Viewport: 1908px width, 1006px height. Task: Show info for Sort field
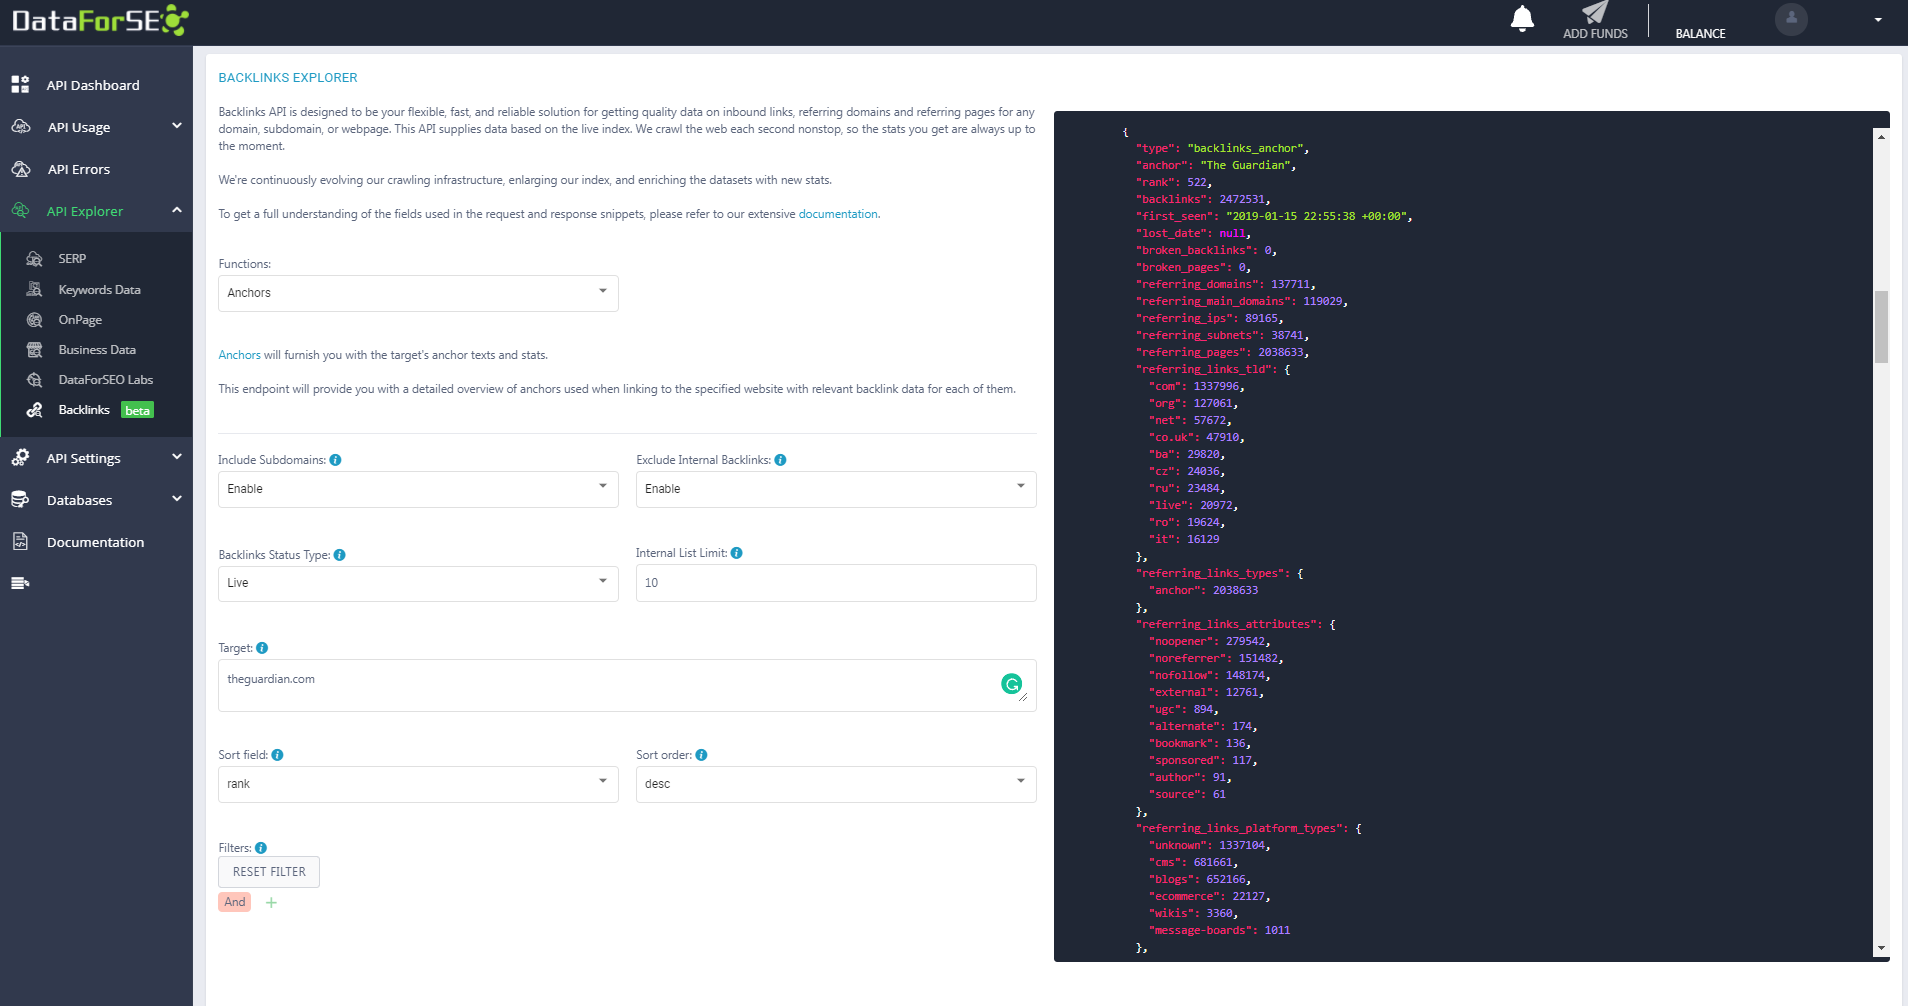[x=277, y=755]
